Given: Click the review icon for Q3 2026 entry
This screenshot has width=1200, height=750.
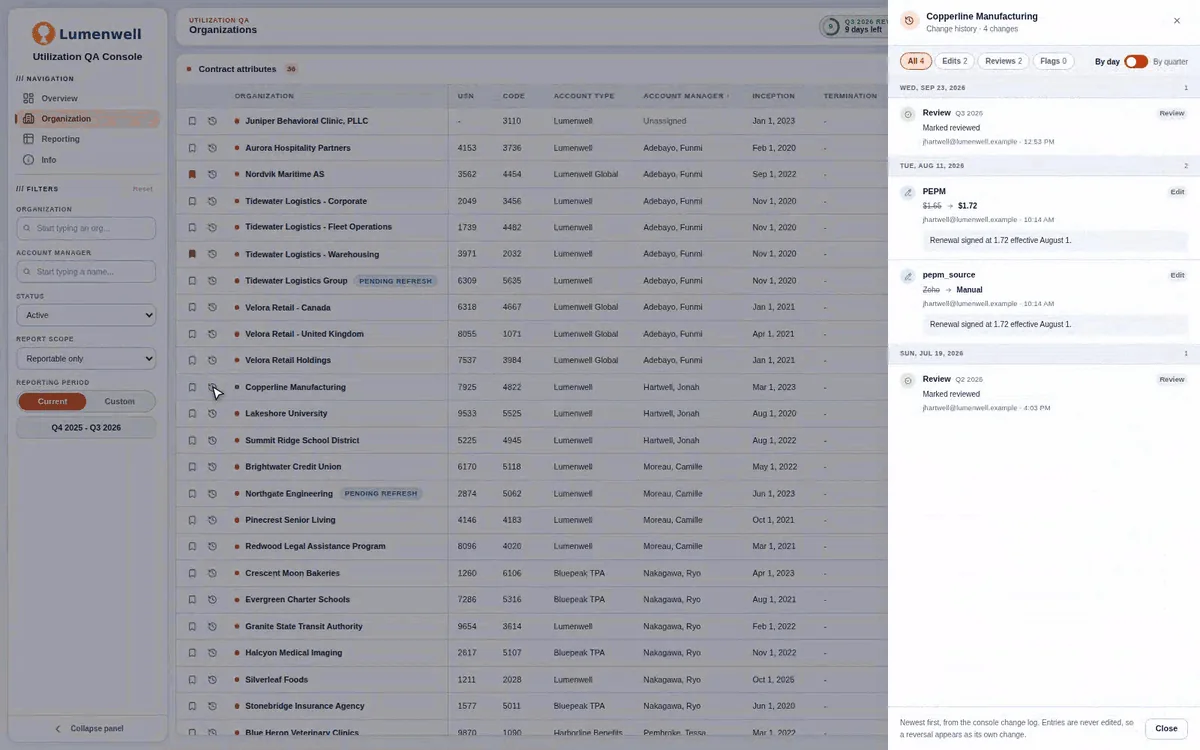Looking at the screenshot, I should pyautogui.click(x=908, y=114).
